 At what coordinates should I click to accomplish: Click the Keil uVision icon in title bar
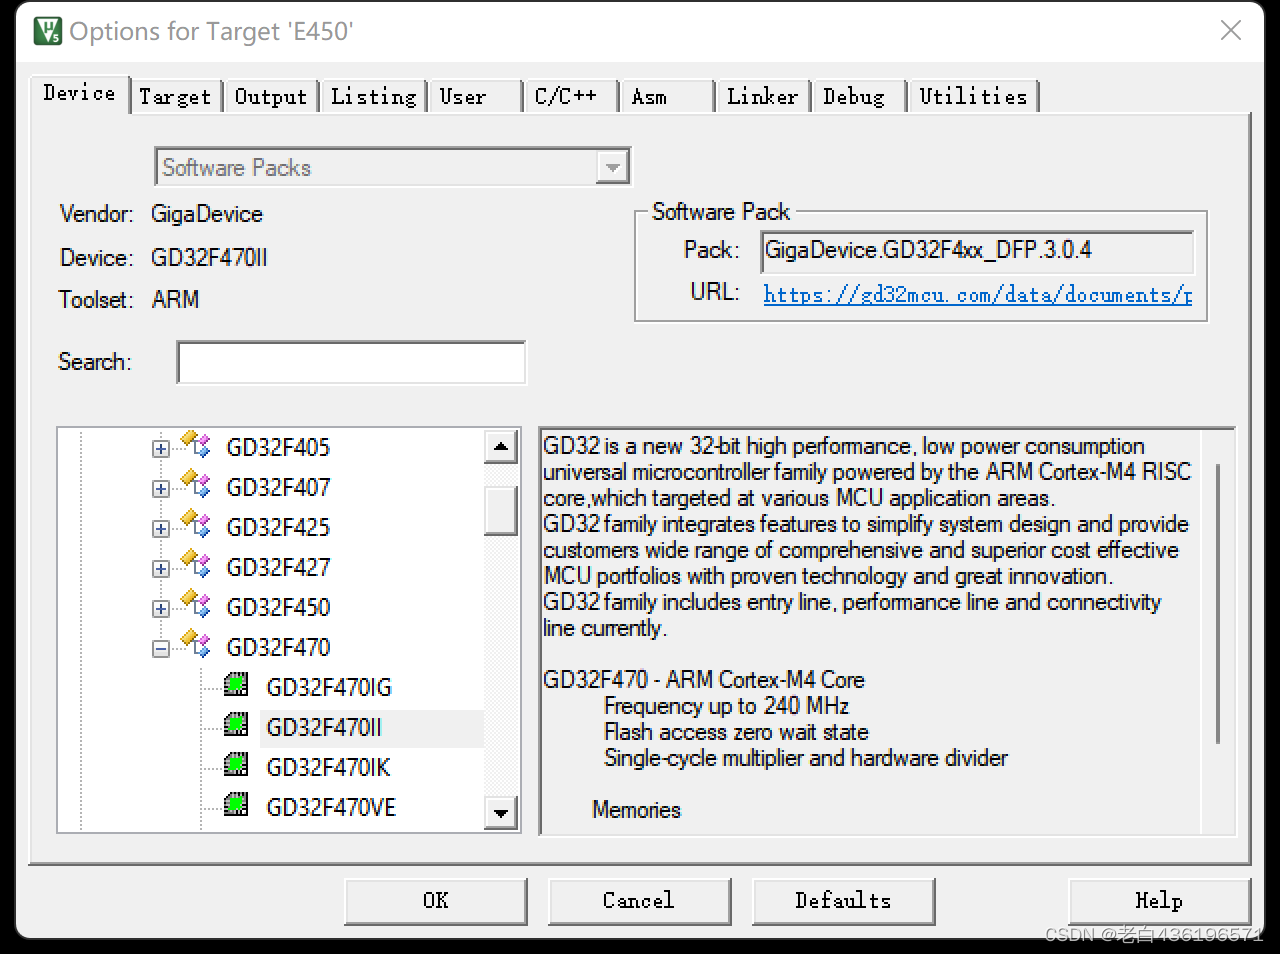tap(47, 31)
